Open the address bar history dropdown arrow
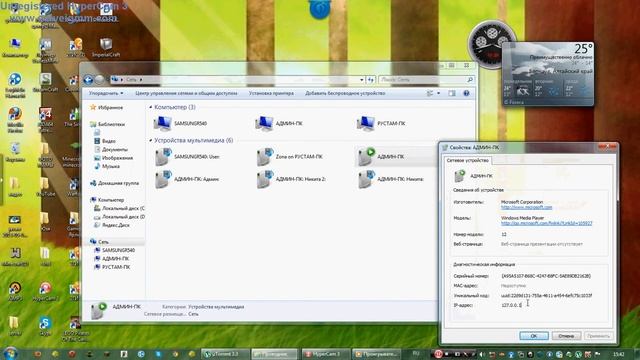The width and height of the screenshot is (640, 360). tap(362, 80)
